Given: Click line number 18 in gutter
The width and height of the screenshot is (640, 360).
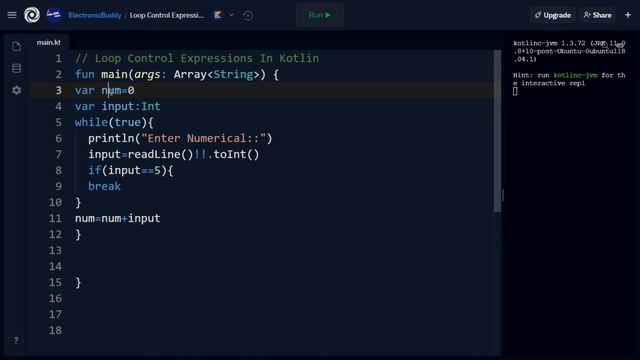Looking at the screenshot, I should (x=56, y=330).
